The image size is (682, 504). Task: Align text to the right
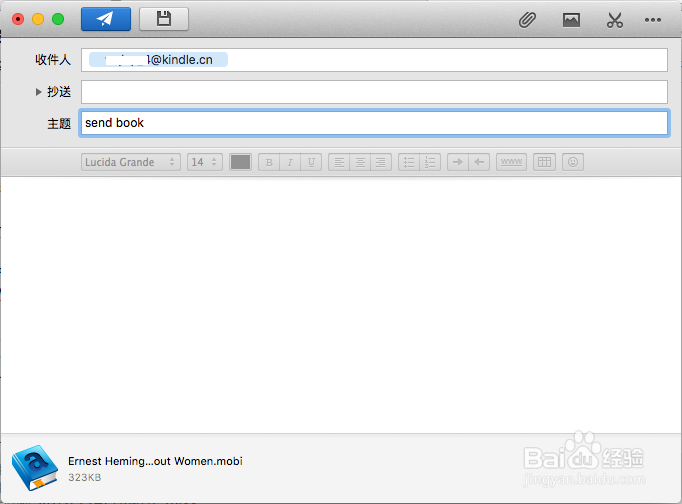click(381, 162)
